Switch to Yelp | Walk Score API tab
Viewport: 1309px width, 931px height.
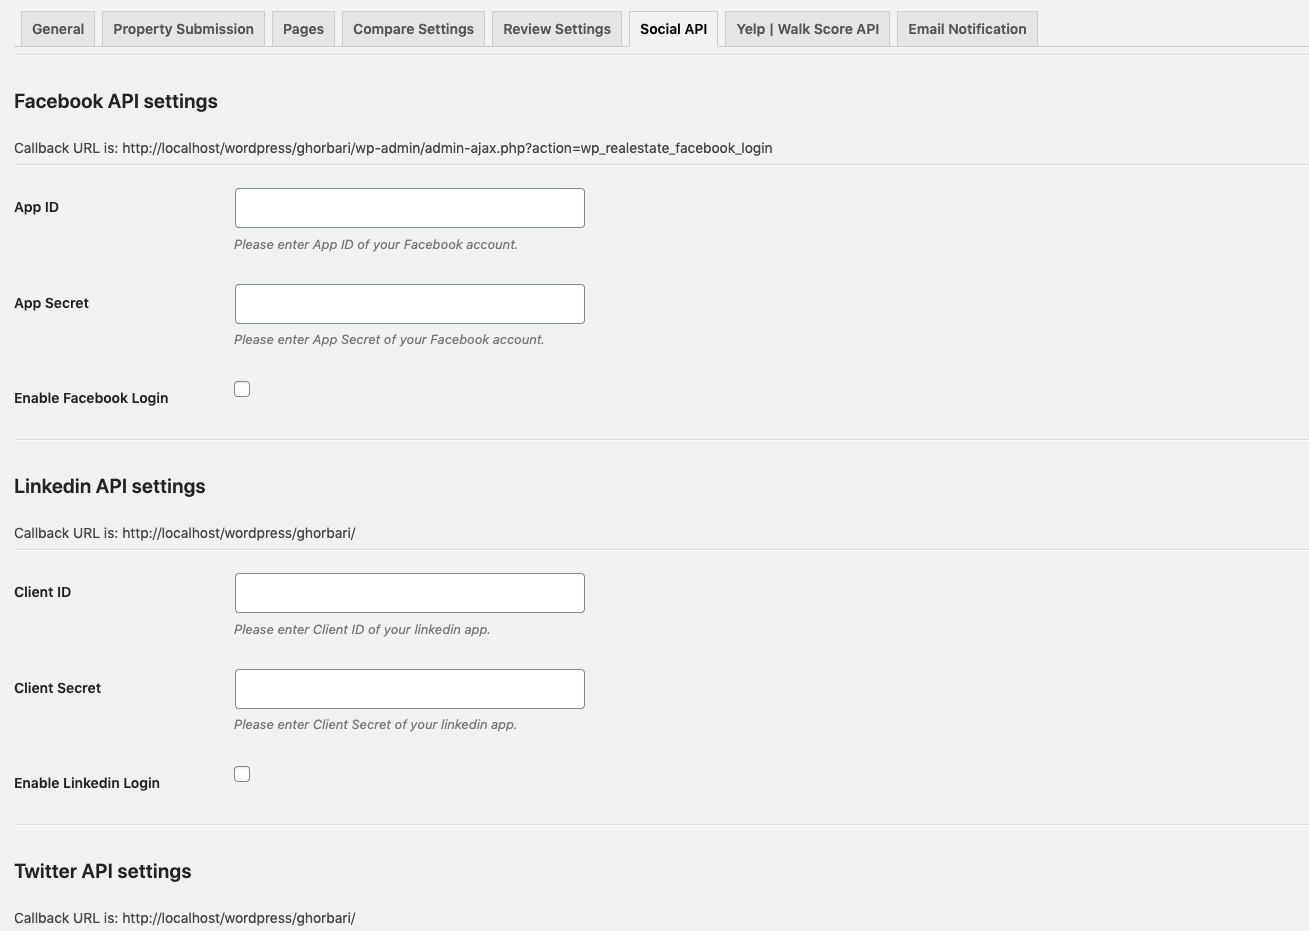coord(807,29)
